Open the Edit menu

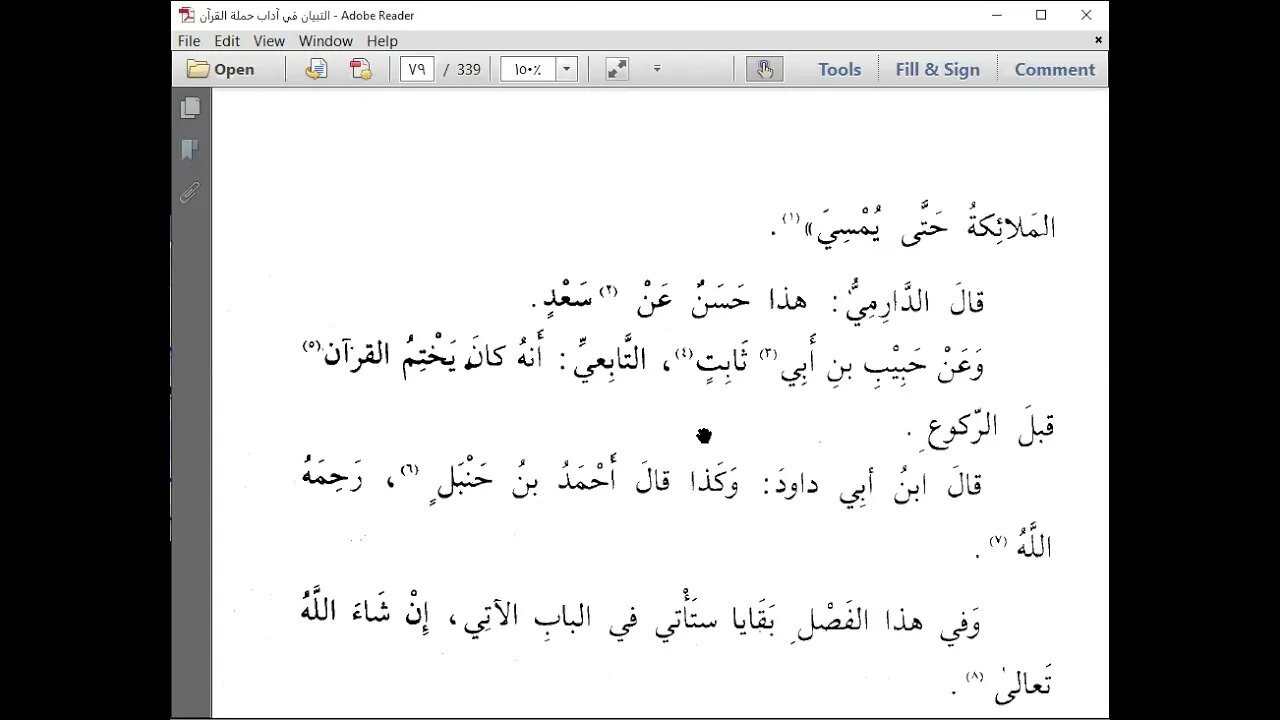[x=227, y=41]
